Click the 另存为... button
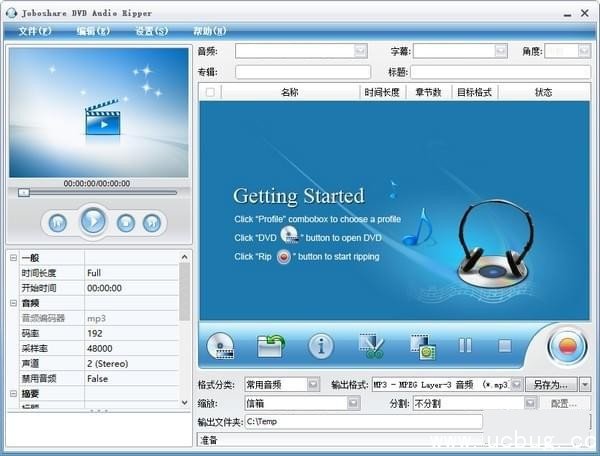 tap(550, 384)
